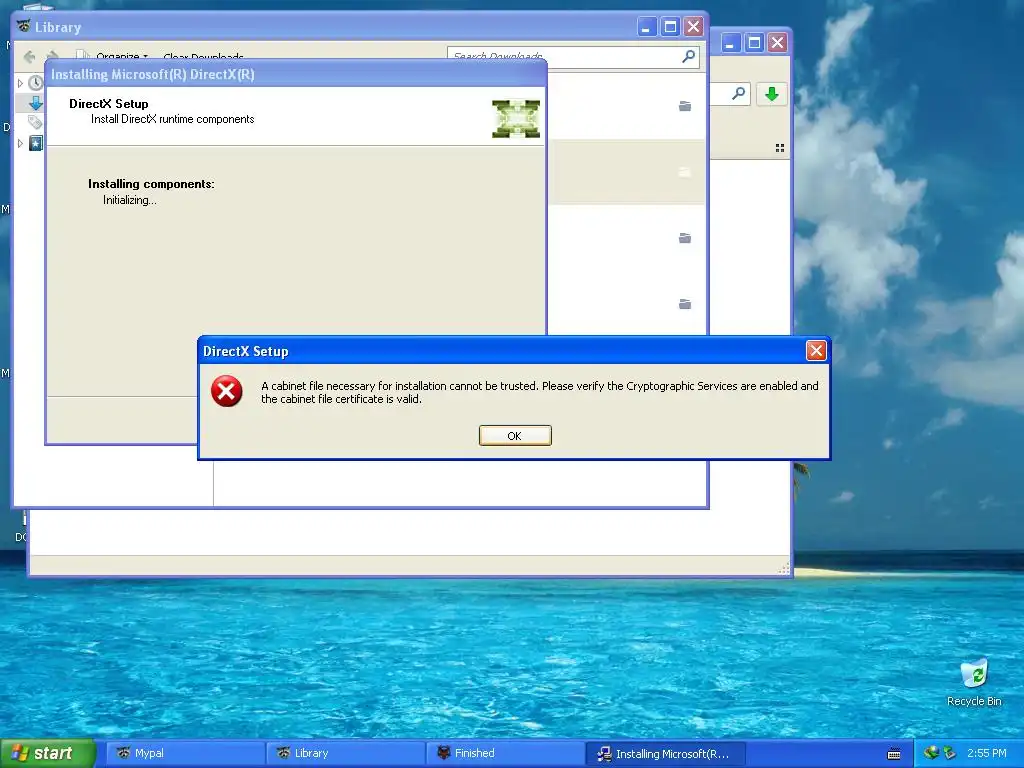The image size is (1024, 768).
Task: Click the Mypal search magnifier icon
Action: [x=738, y=94]
